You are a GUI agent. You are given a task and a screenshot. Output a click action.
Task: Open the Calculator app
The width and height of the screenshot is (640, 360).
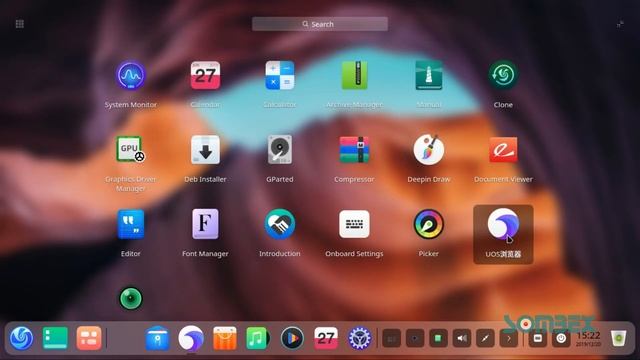(x=280, y=76)
